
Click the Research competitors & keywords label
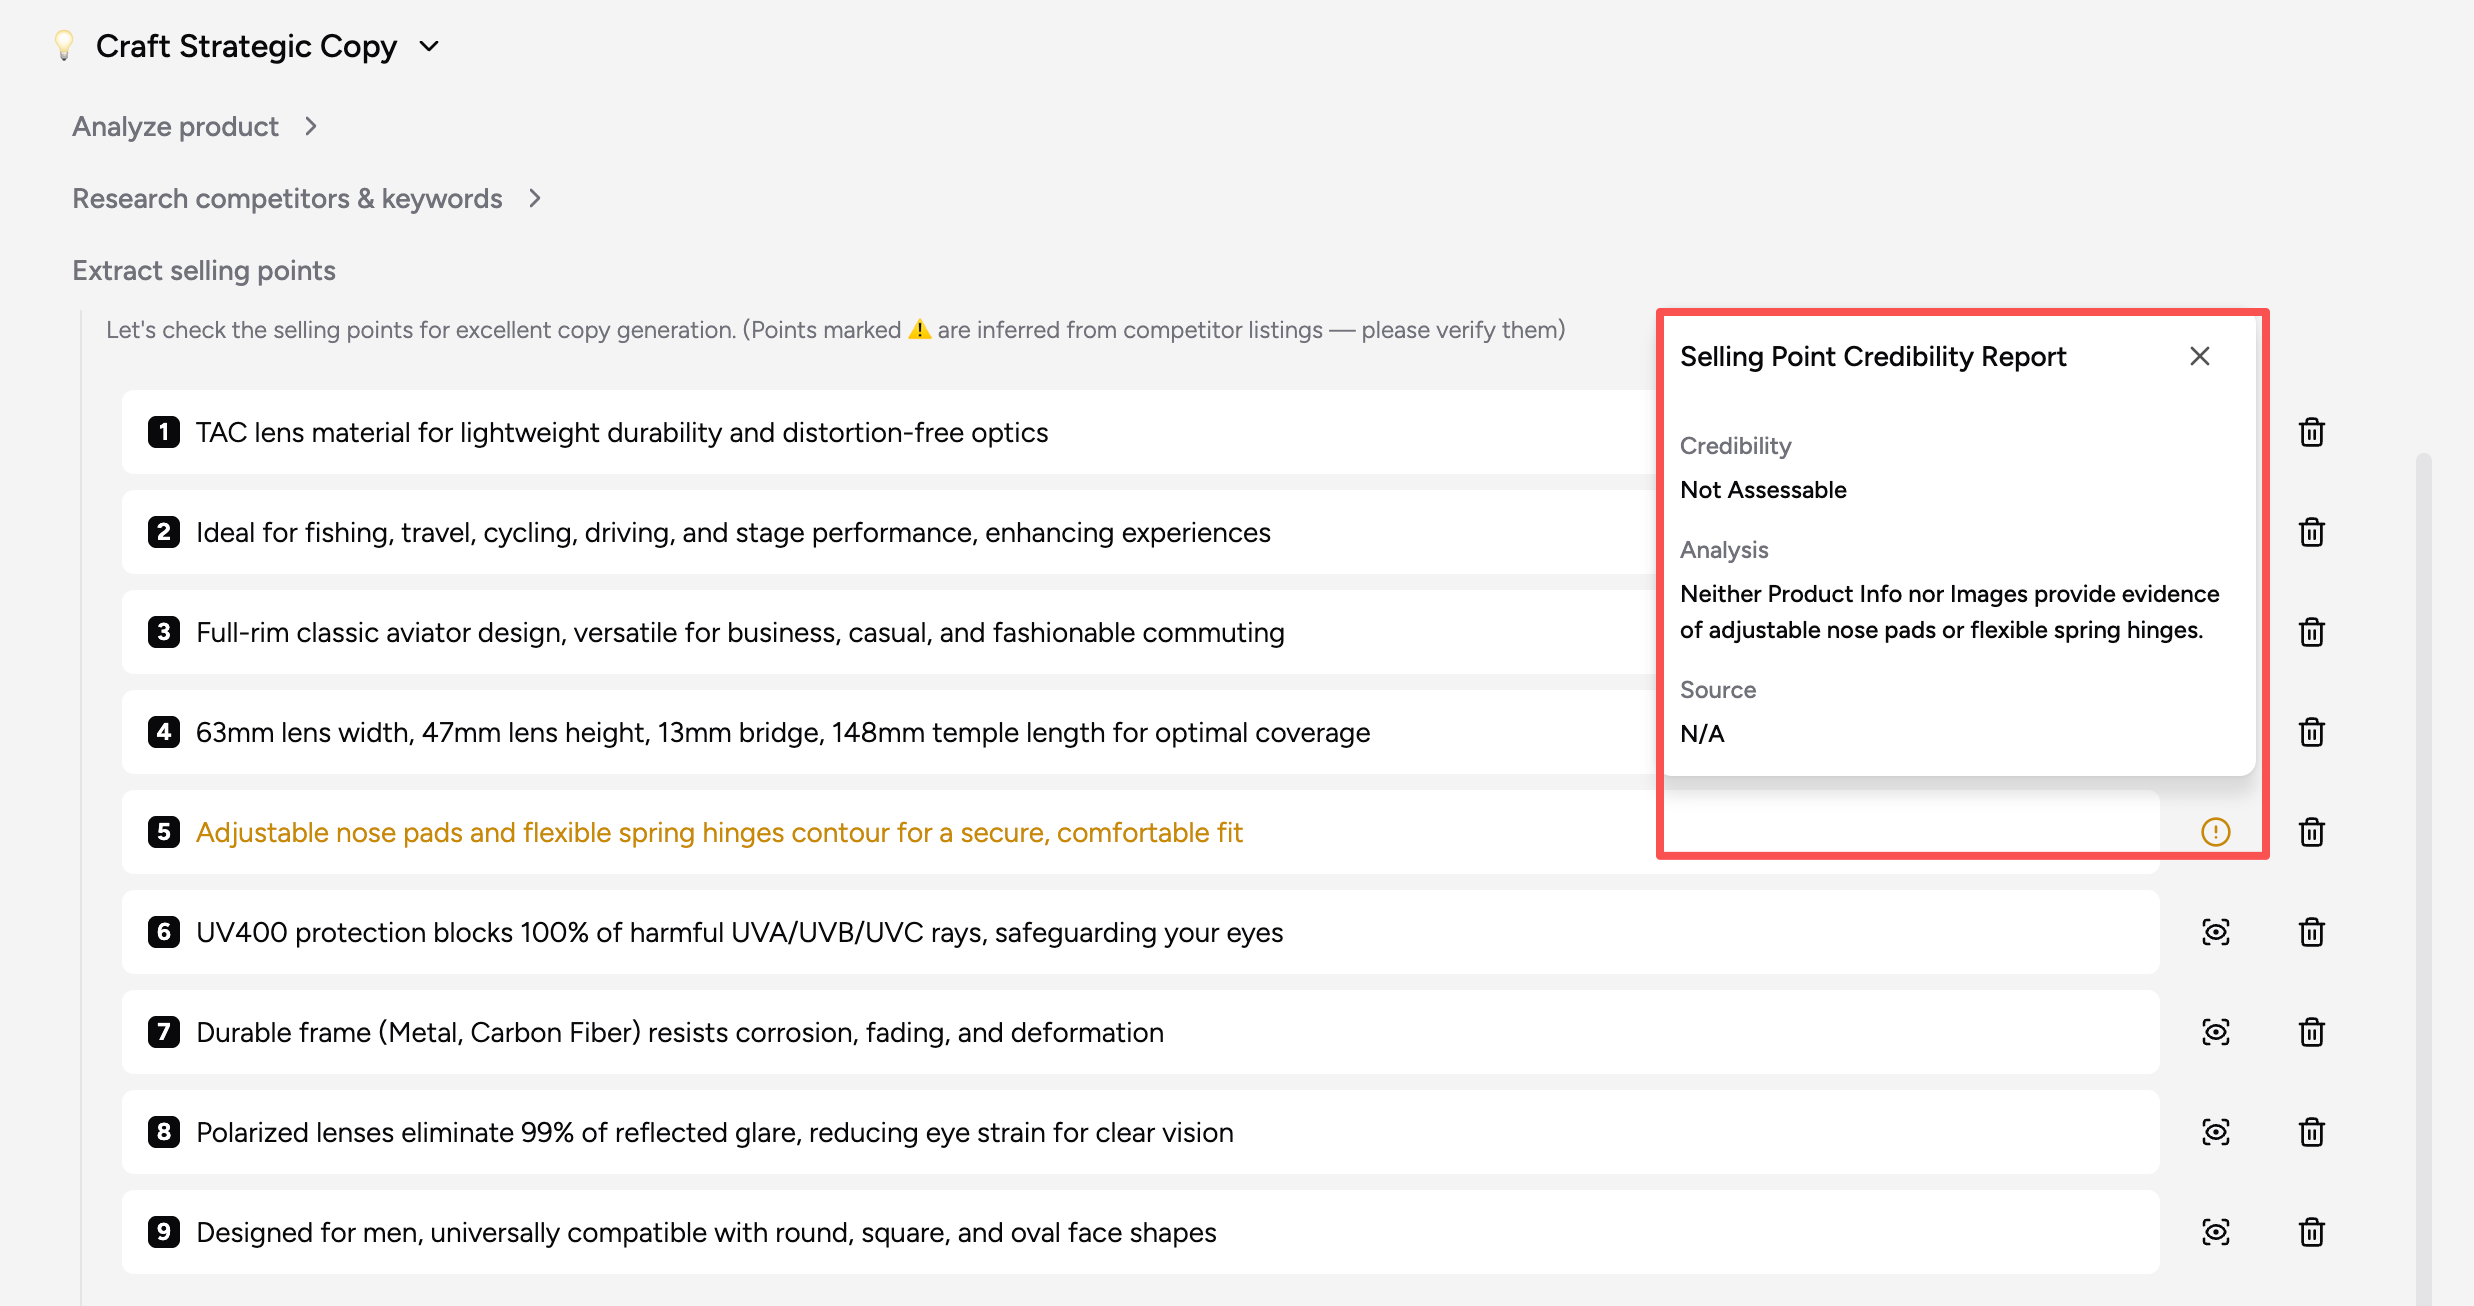[287, 198]
